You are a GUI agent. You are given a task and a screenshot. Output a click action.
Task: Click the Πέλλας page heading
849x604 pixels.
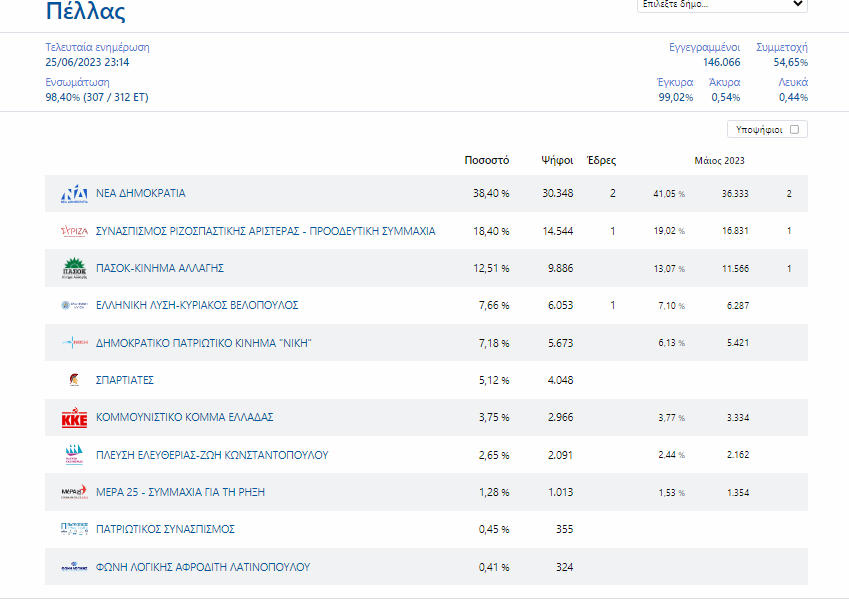86,11
